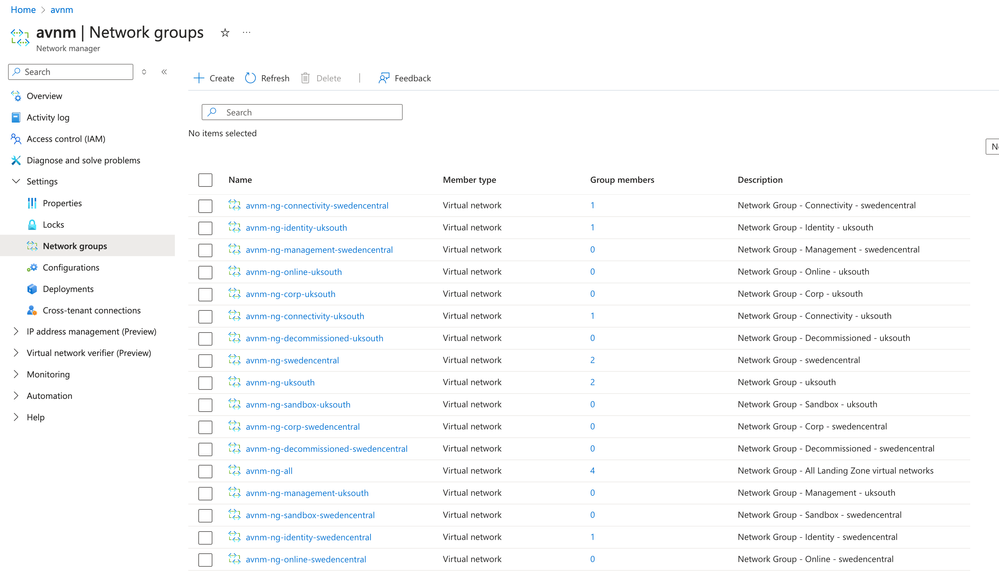Viewport: 999px width, 582px height.
Task: Expand Virtual network verifier (Preview) section
Action: 16,353
